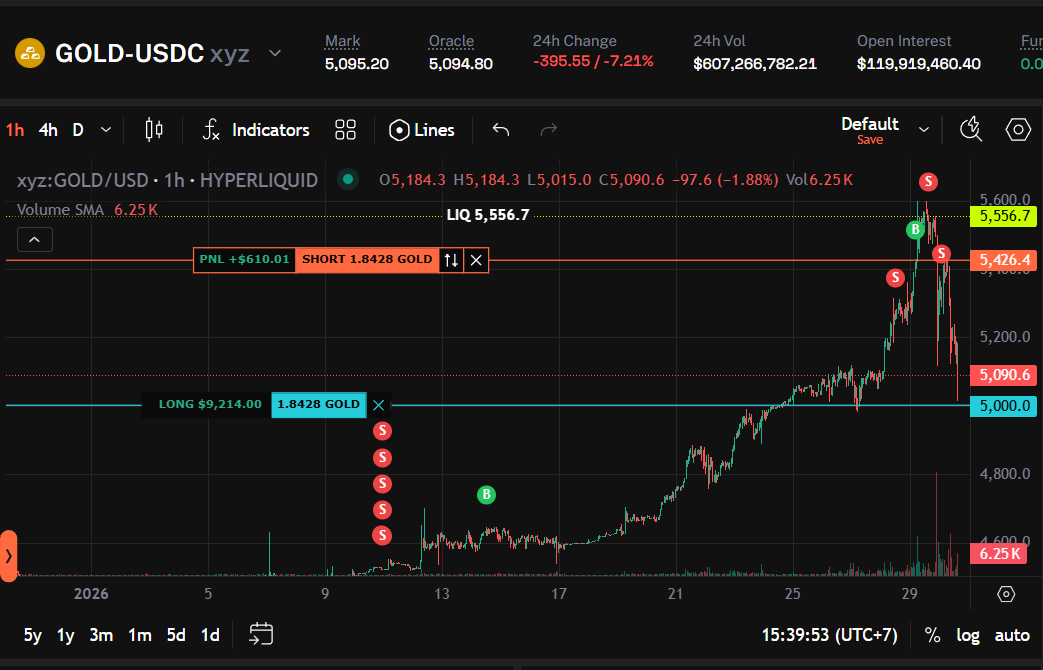Cancel the long order with X
Image resolution: width=1043 pixels, height=670 pixels.
click(378, 405)
